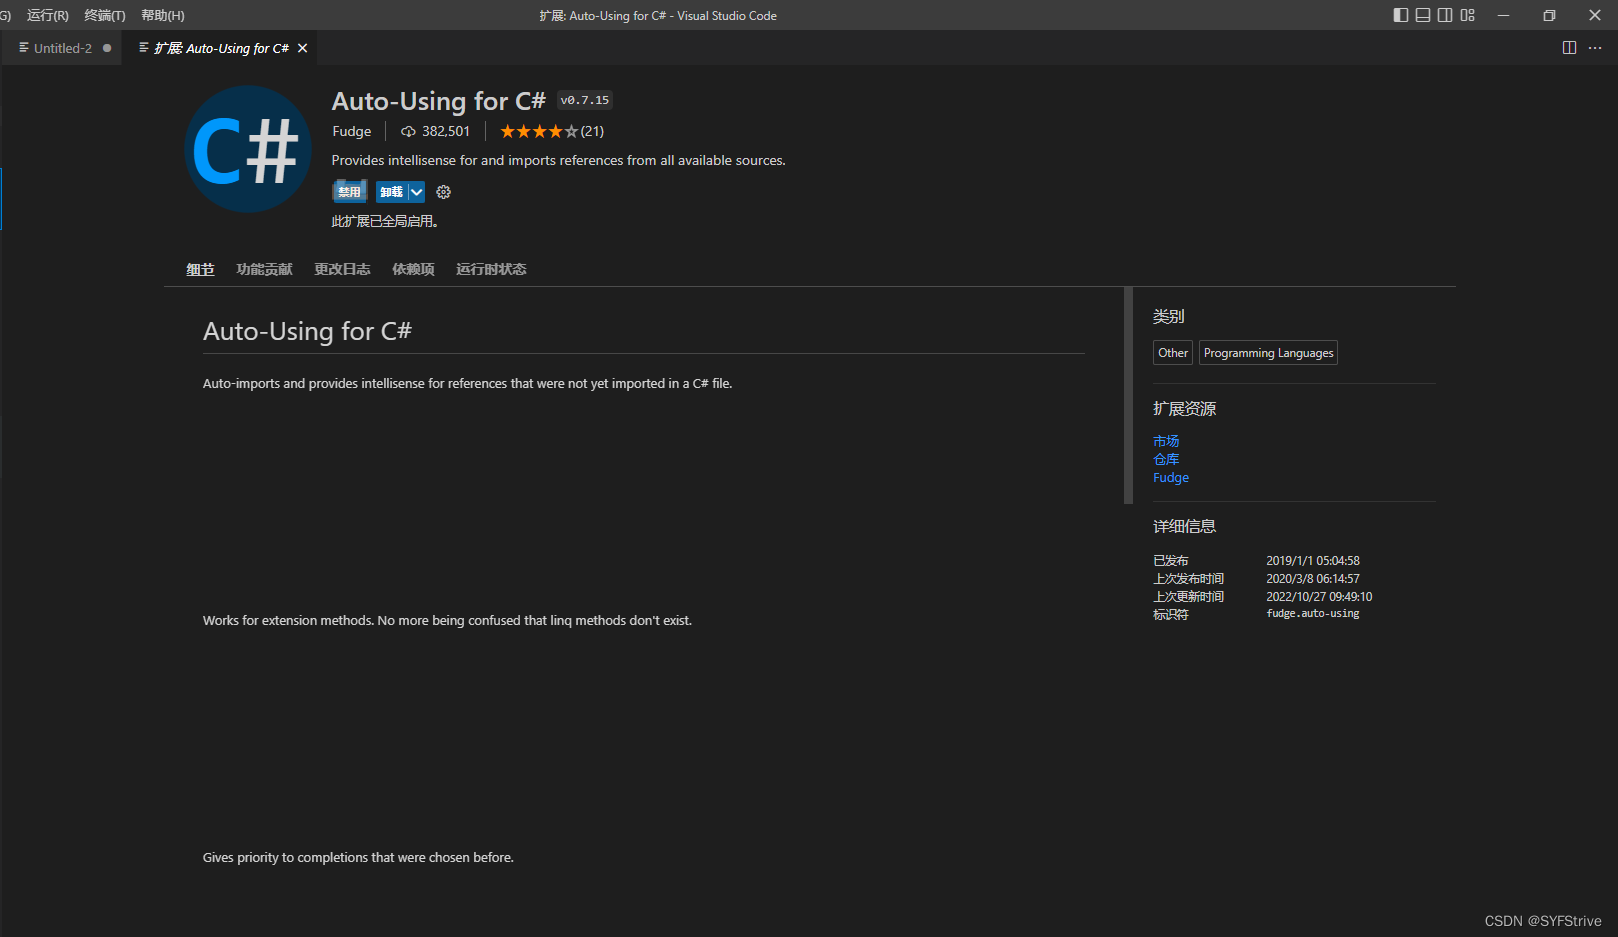Switch to the 功能贡献 tab

[x=264, y=269]
